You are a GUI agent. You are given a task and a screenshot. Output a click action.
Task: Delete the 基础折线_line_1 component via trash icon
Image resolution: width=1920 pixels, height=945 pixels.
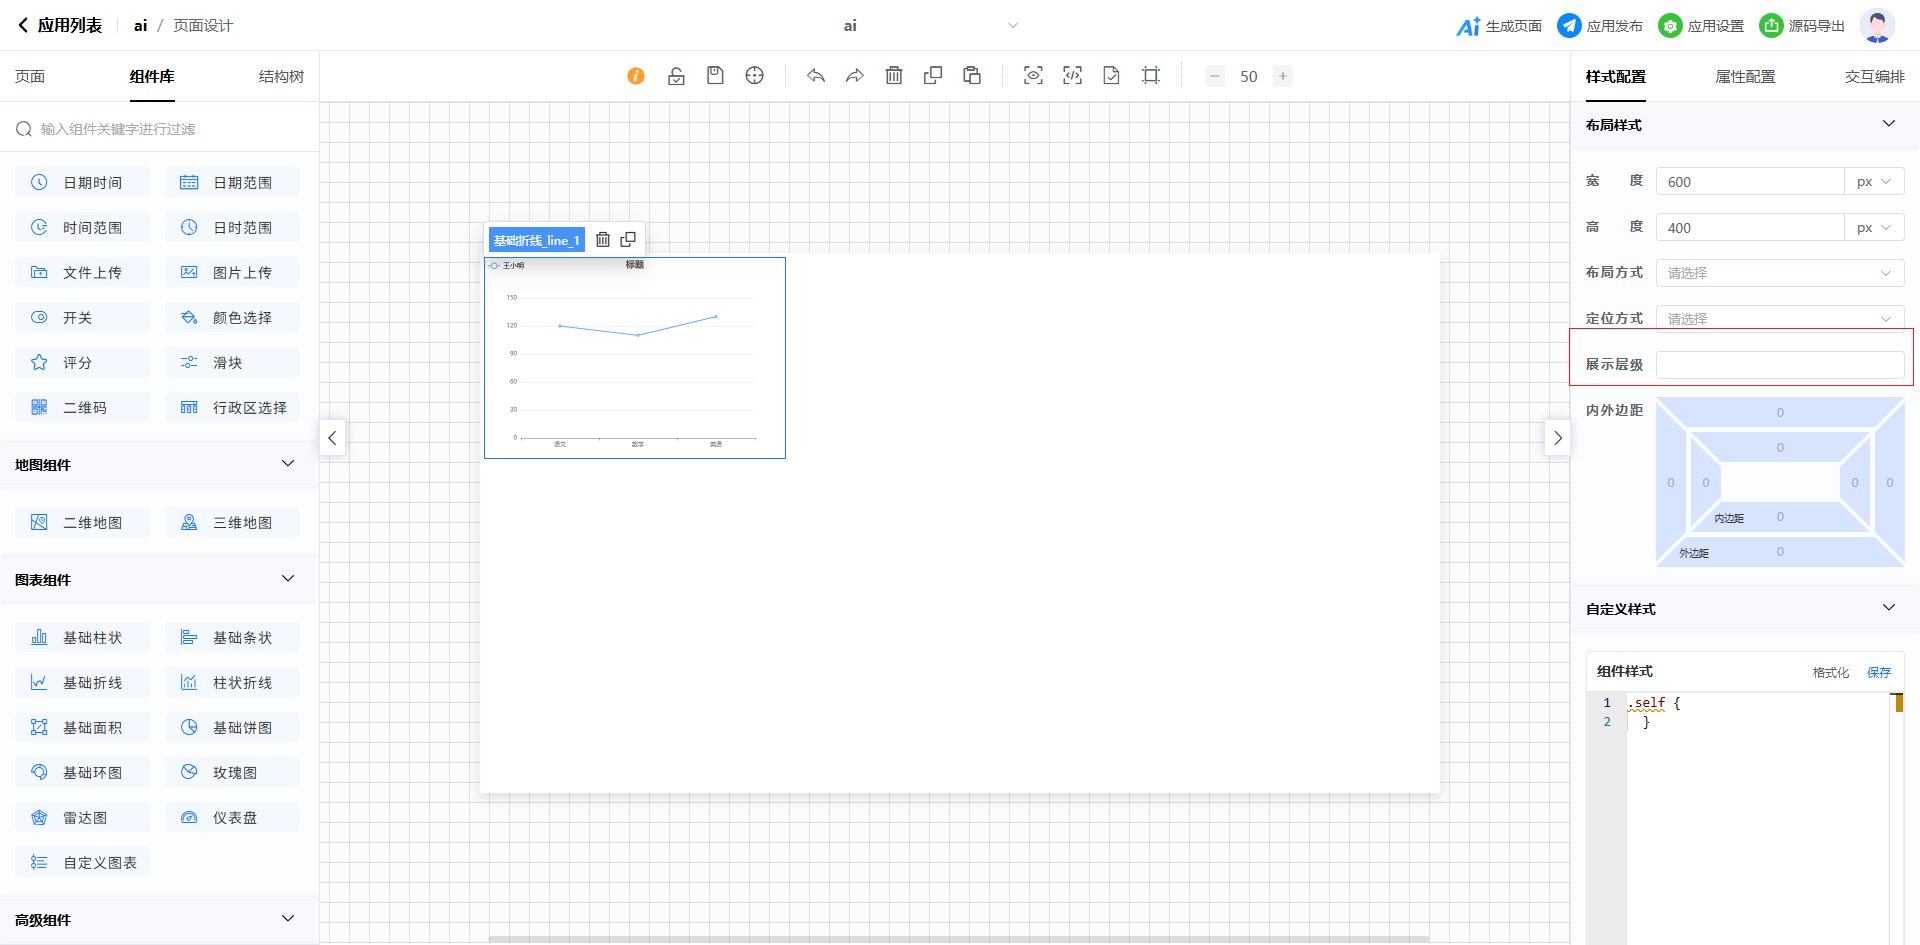tap(603, 240)
